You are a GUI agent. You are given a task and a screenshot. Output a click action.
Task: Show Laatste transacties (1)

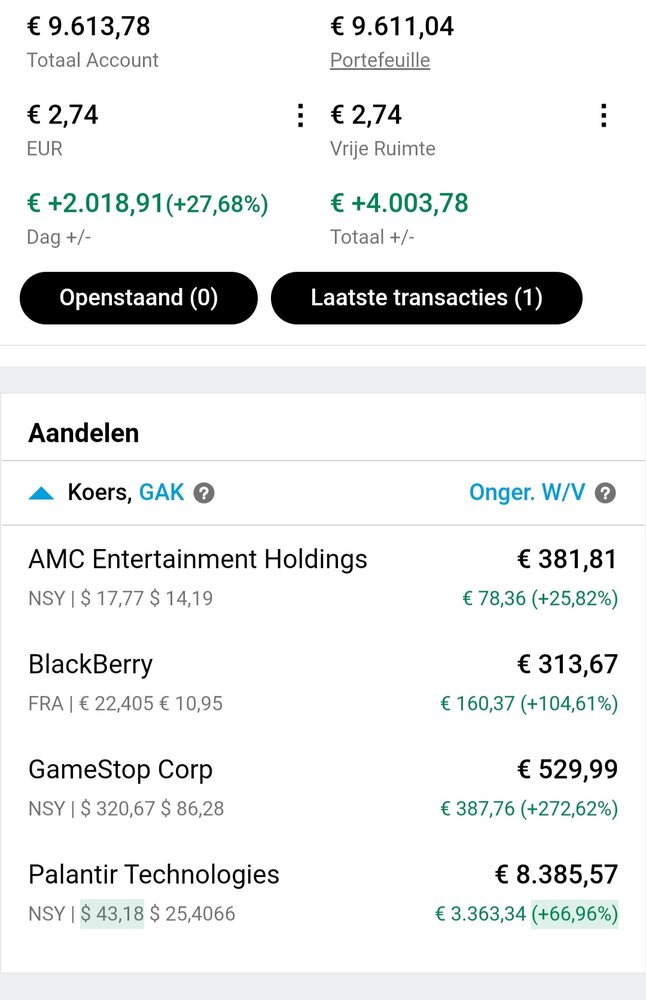427,298
